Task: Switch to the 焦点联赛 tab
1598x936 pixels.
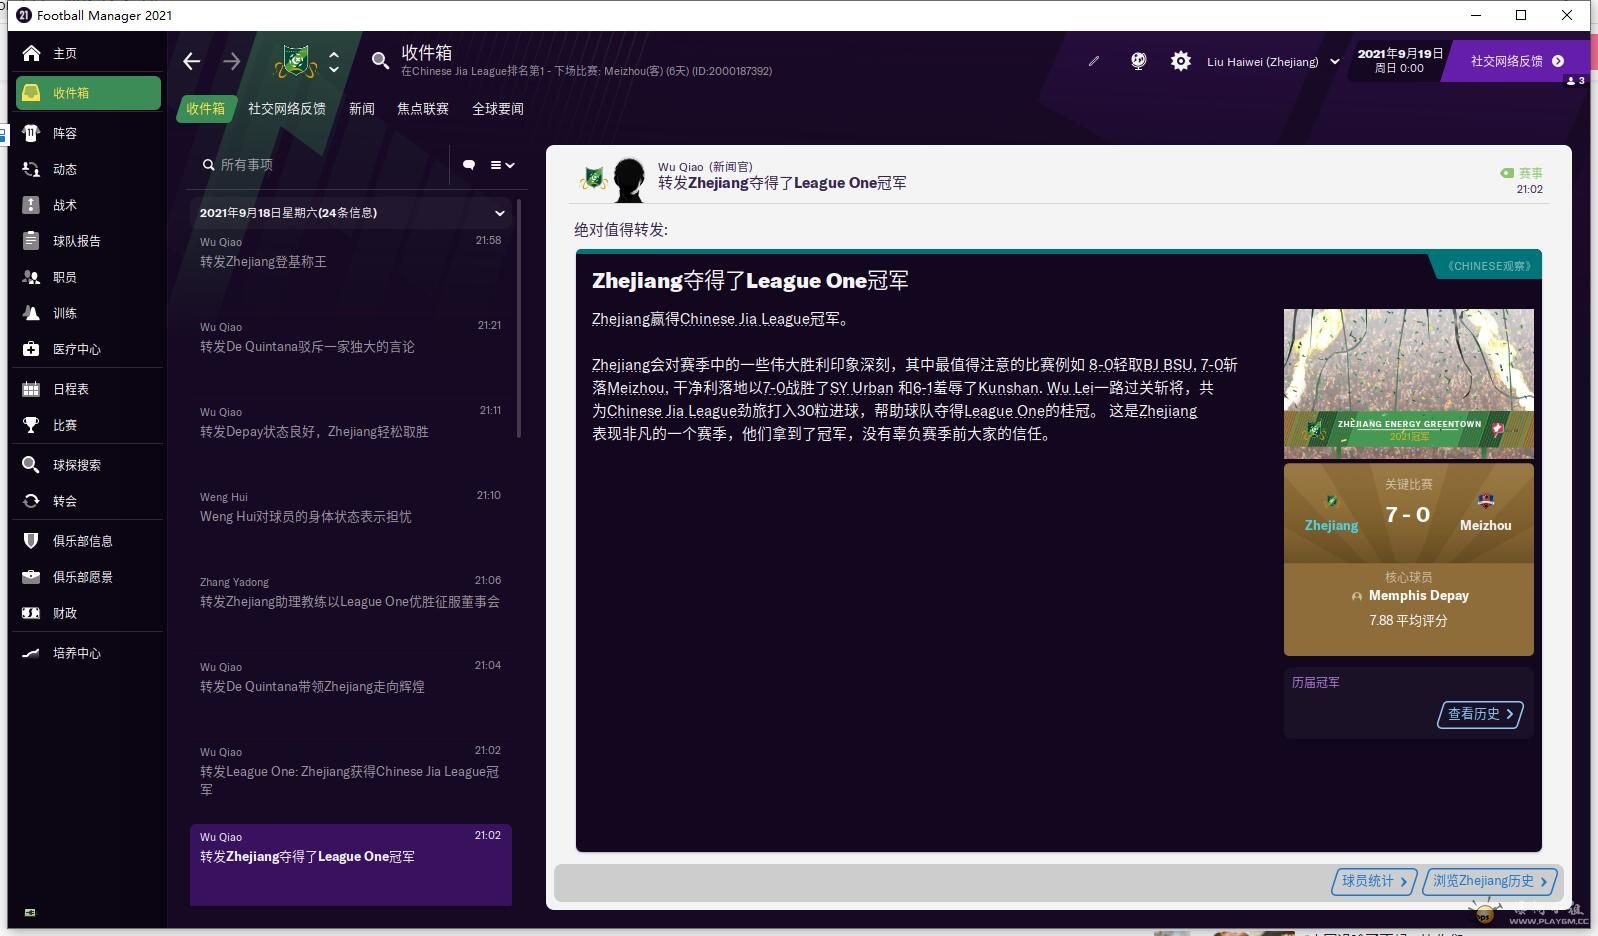Action: click(423, 109)
